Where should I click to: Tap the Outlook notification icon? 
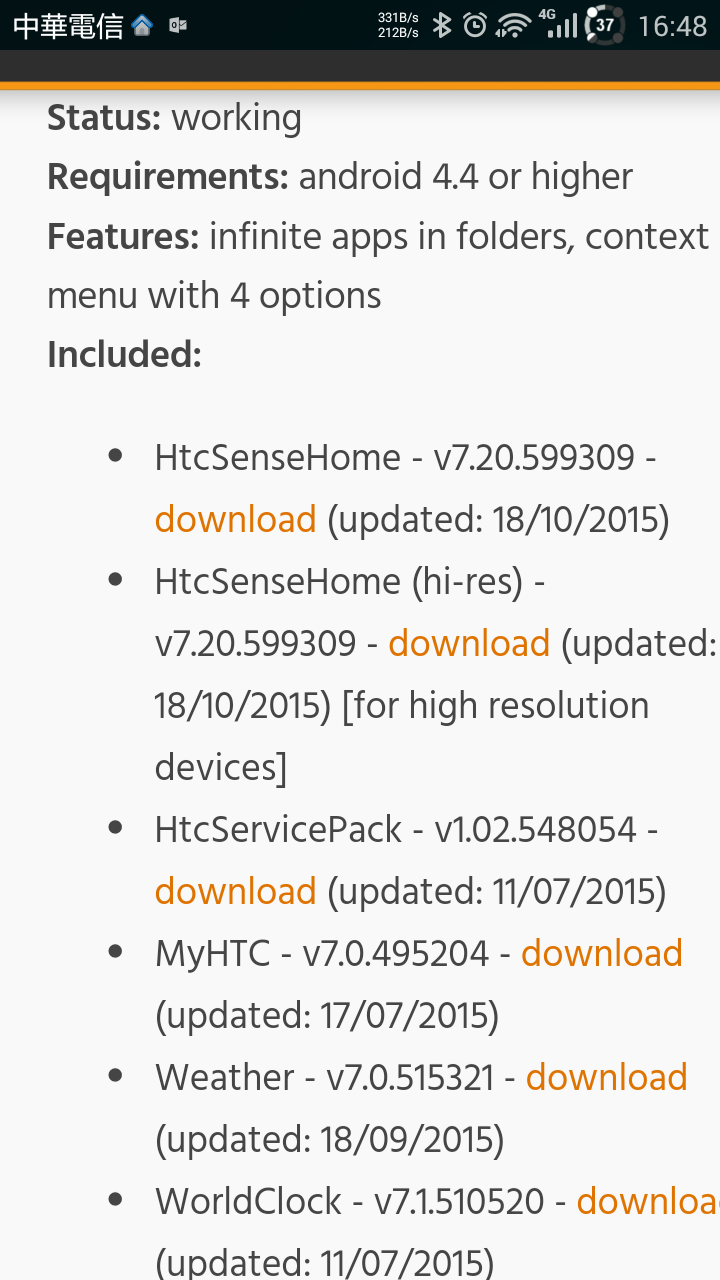coord(178,26)
